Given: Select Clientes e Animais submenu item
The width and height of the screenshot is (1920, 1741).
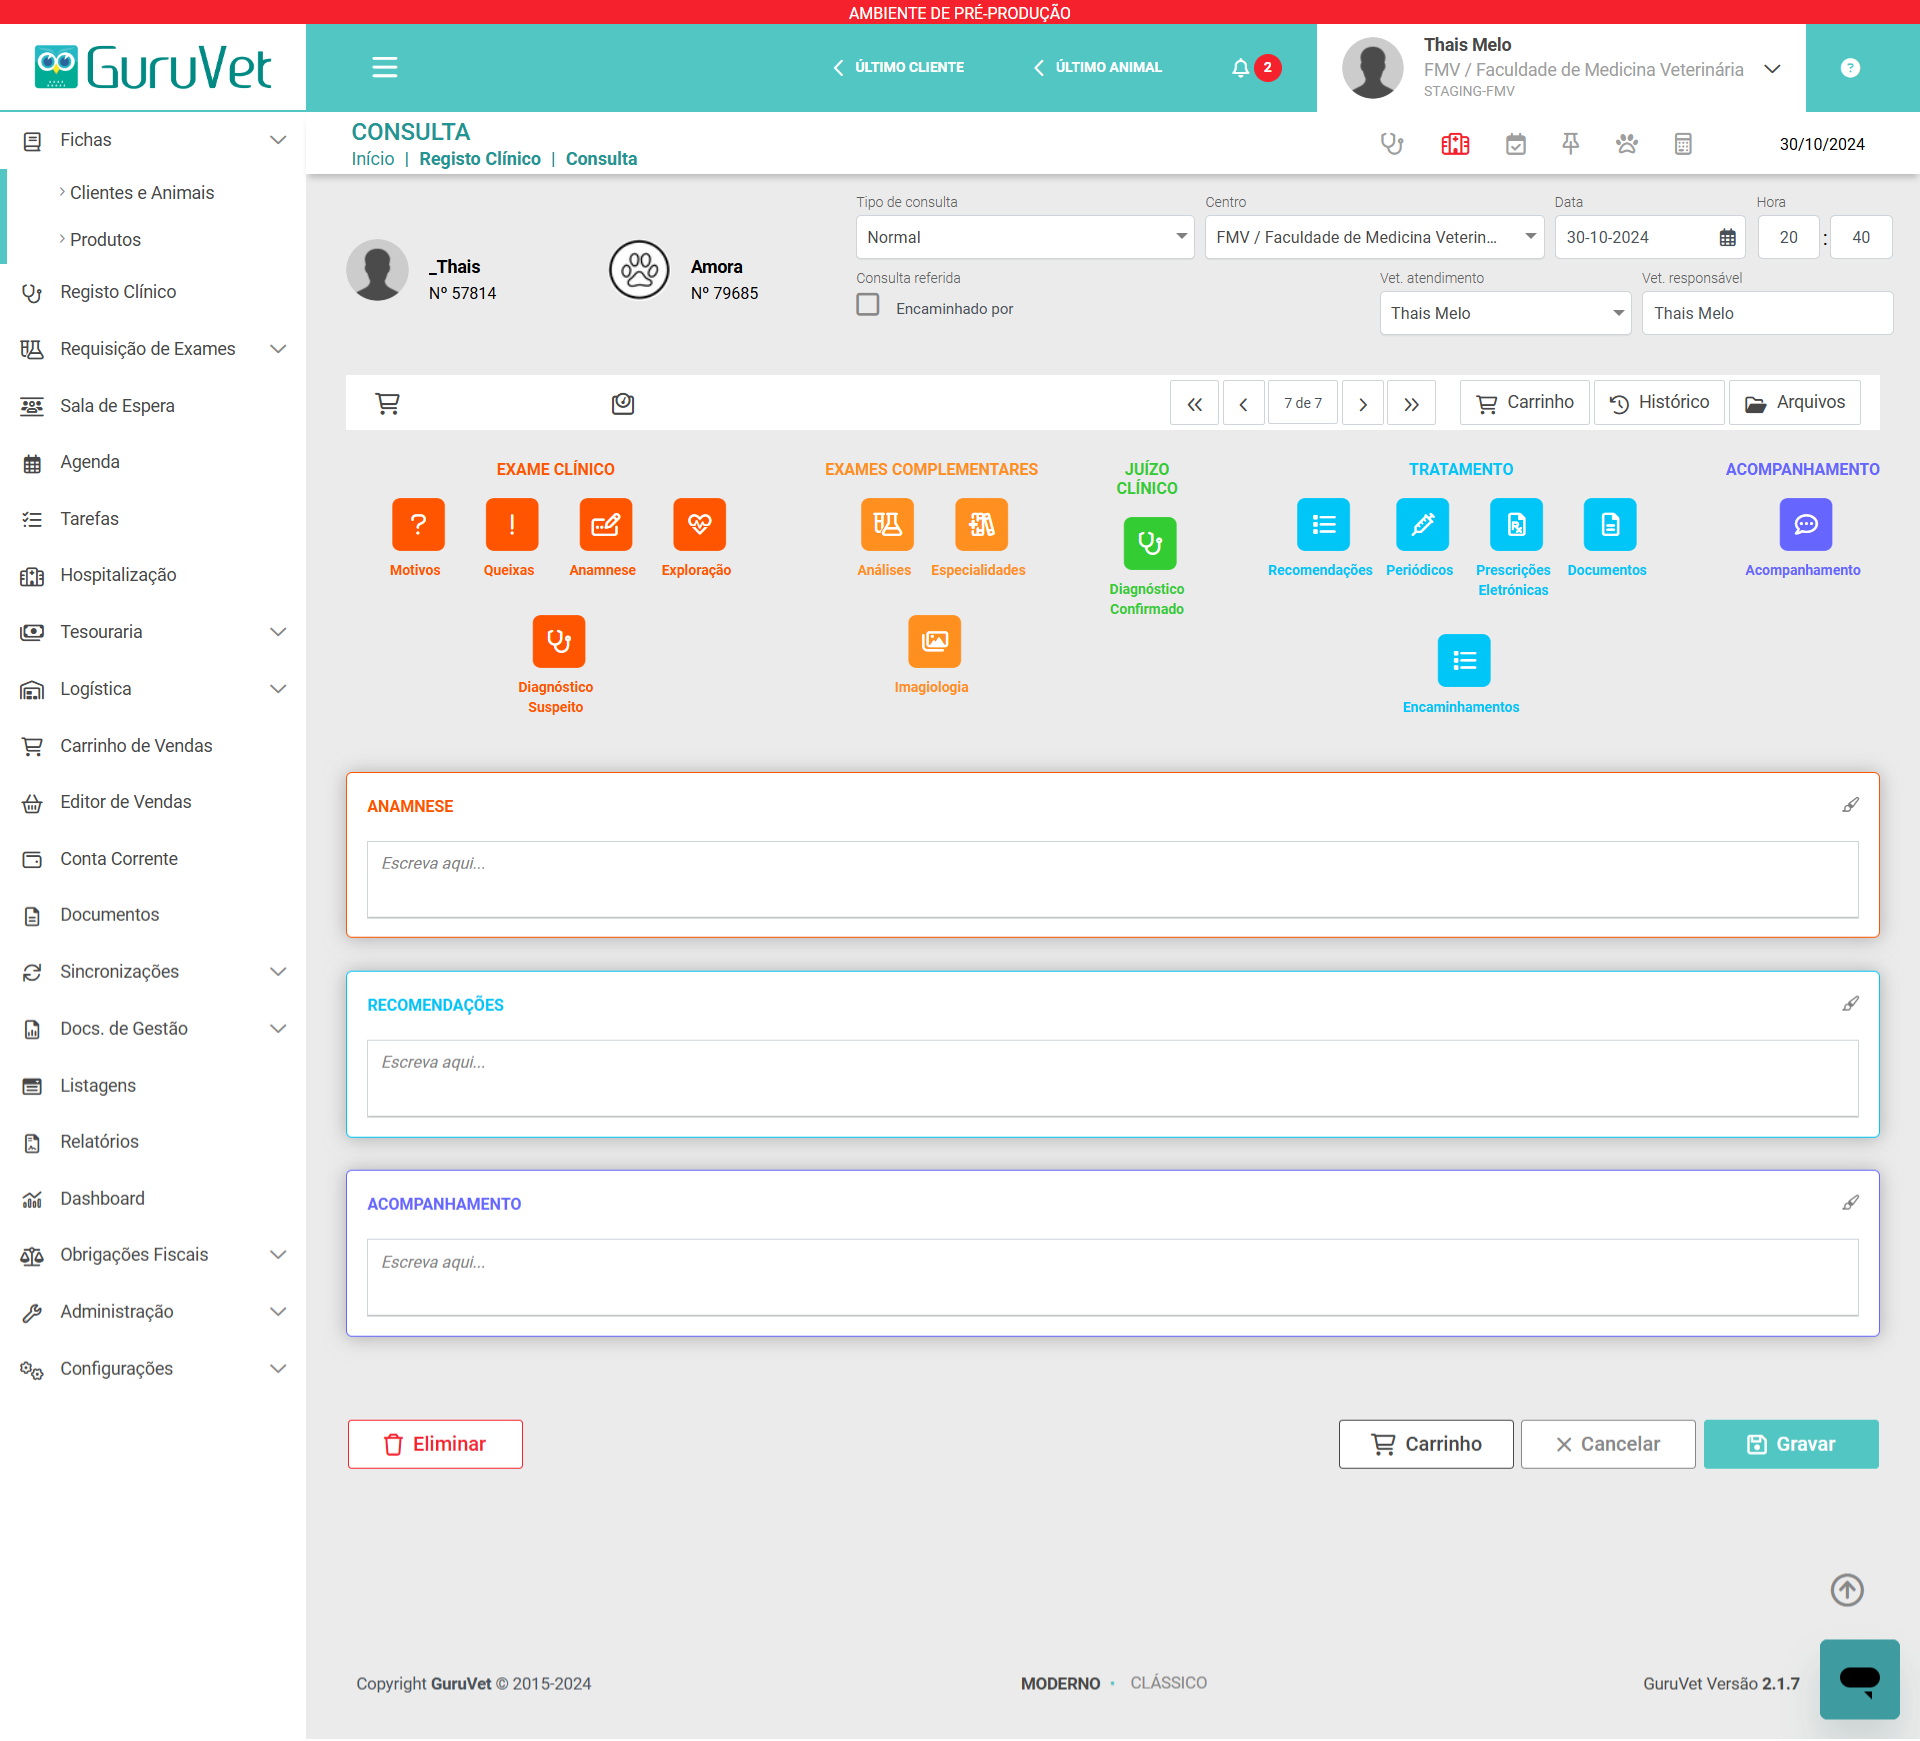Looking at the screenshot, I should click(141, 193).
